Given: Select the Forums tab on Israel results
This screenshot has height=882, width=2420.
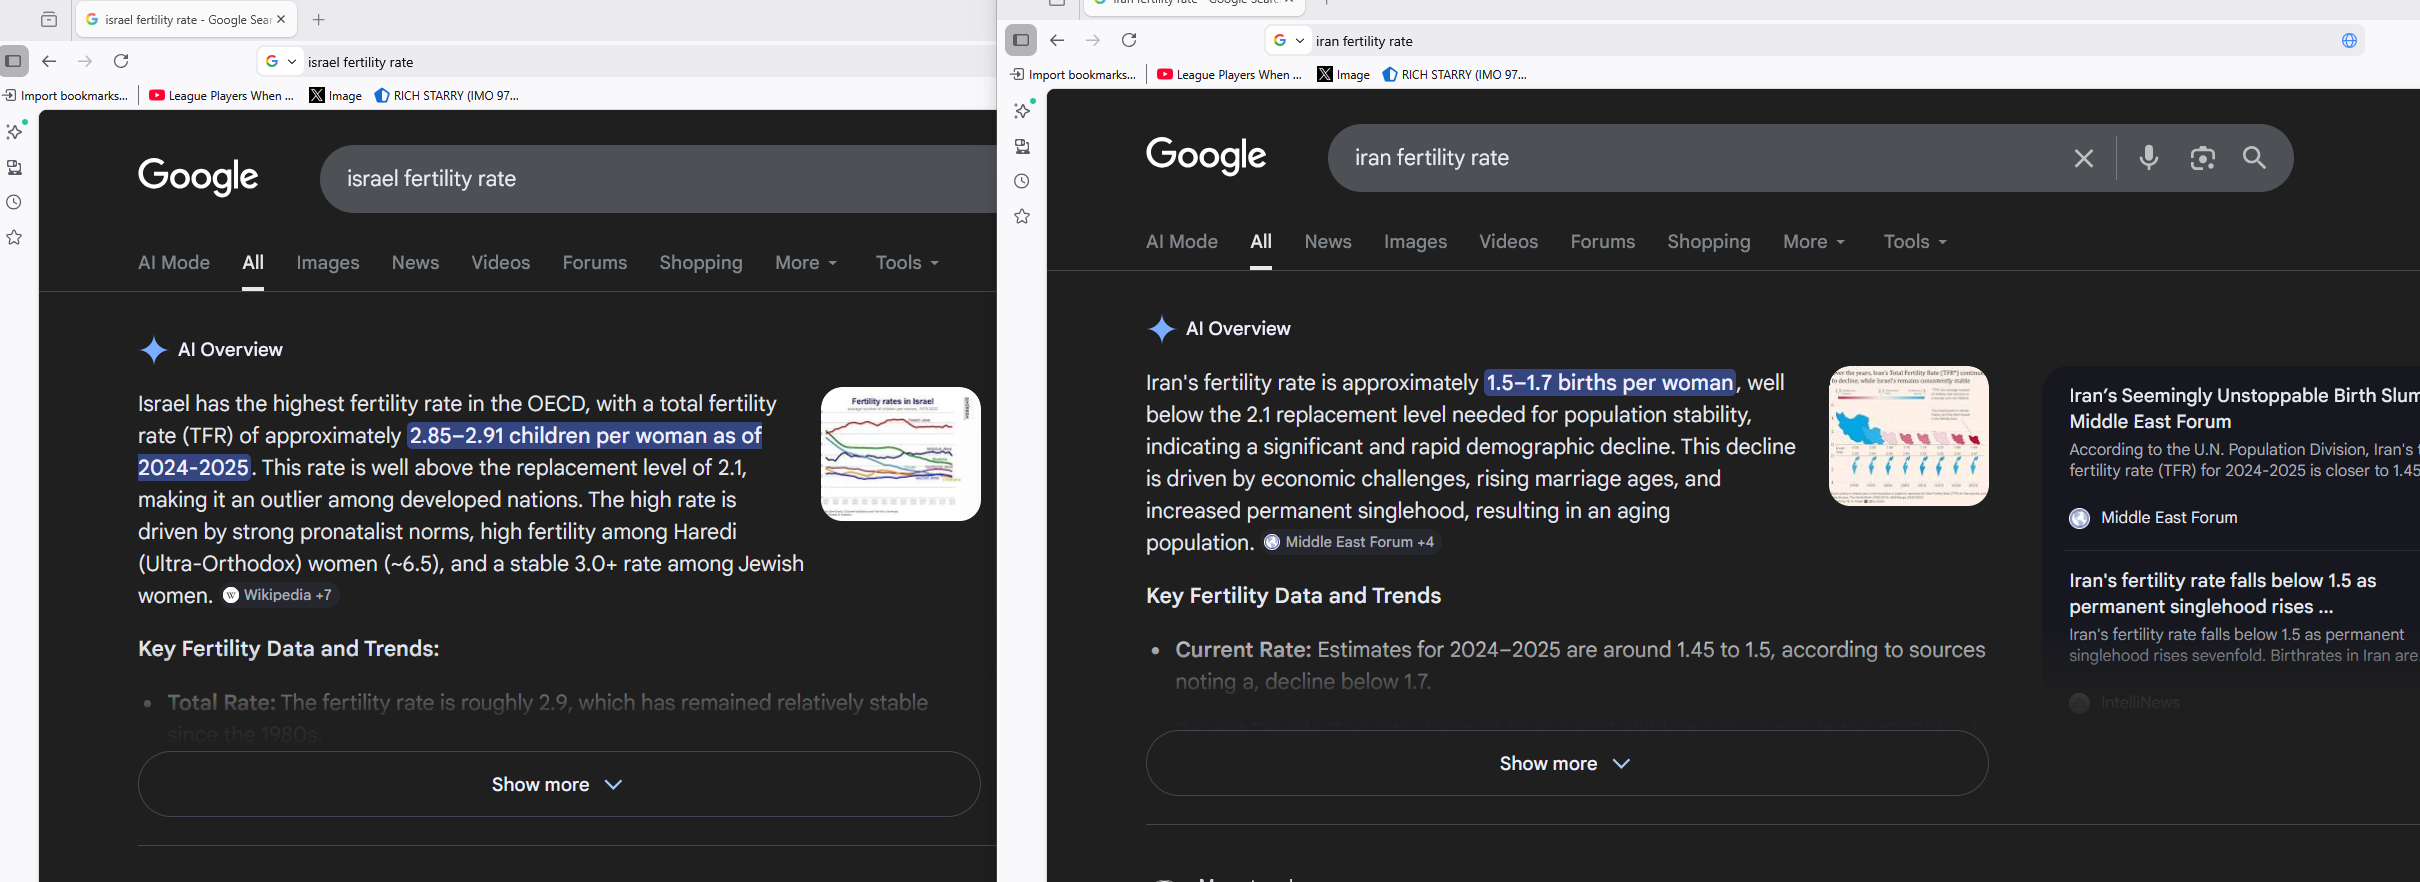Looking at the screenshot, I should pos(595,263).
